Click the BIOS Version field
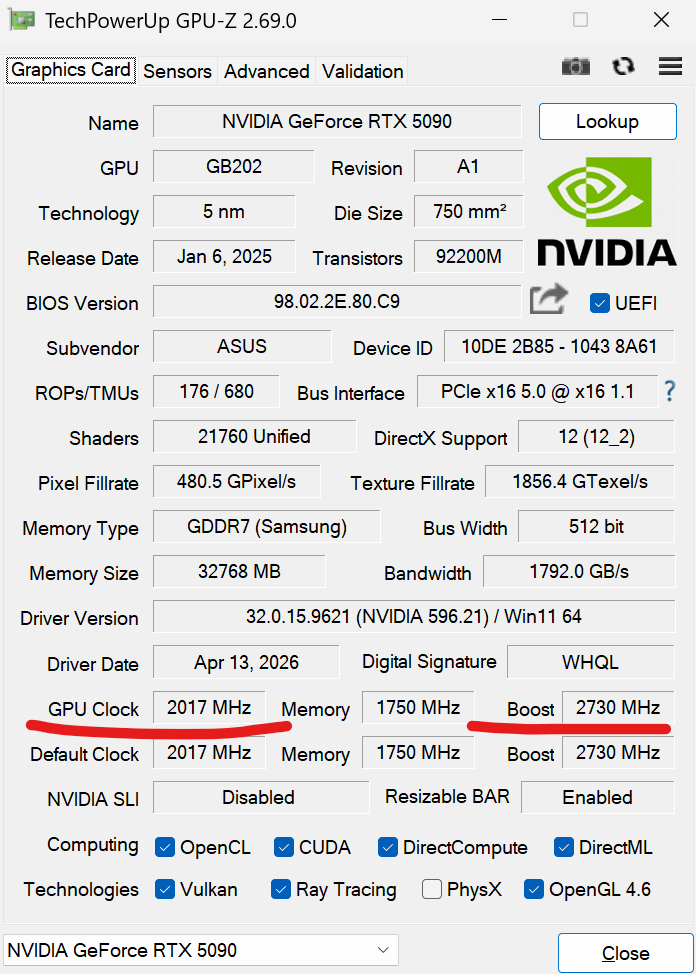The image size is (696, 974). coord(337,301)
